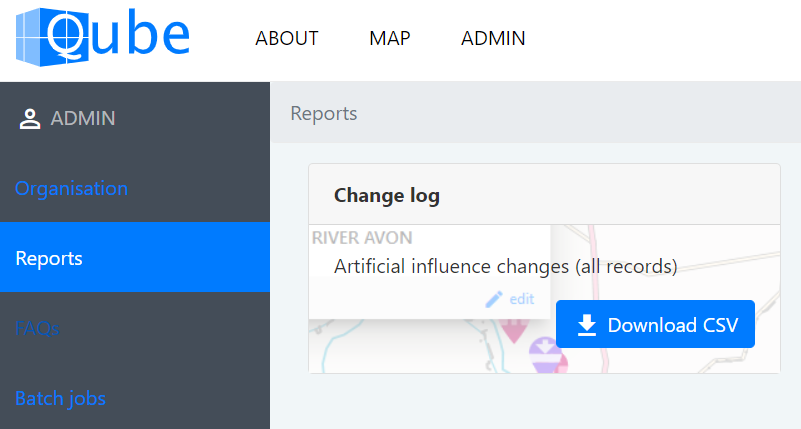Open the ADMIN top navigation item
801x429 pixels.
pos(493,39)
